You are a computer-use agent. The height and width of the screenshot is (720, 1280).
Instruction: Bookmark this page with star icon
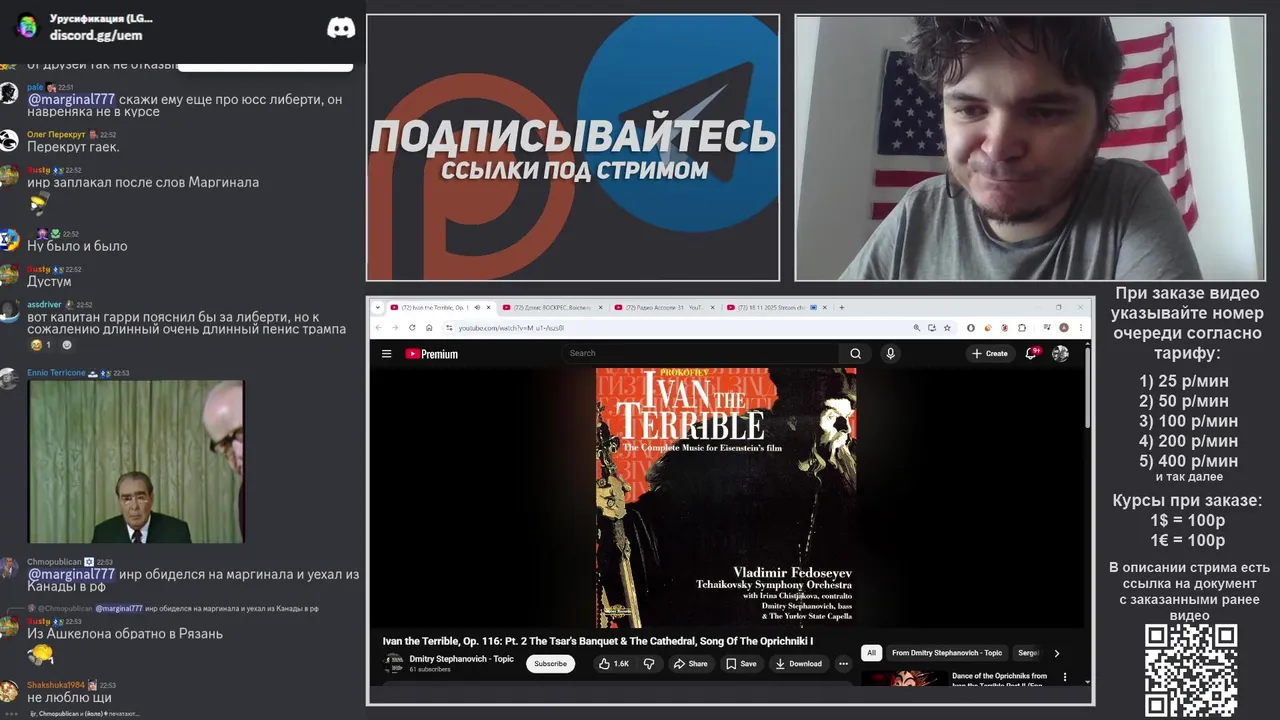[x=947, y=327]
